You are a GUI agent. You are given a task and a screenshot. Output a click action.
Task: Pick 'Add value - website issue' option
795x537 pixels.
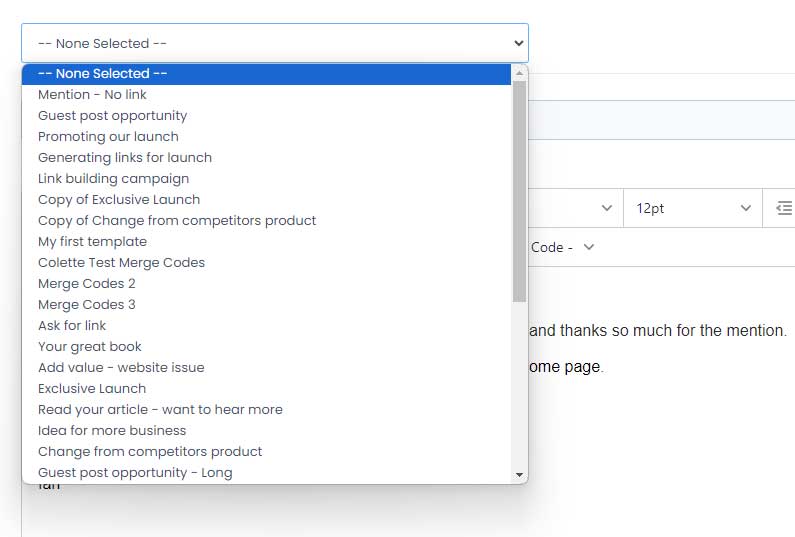point(267,368)
